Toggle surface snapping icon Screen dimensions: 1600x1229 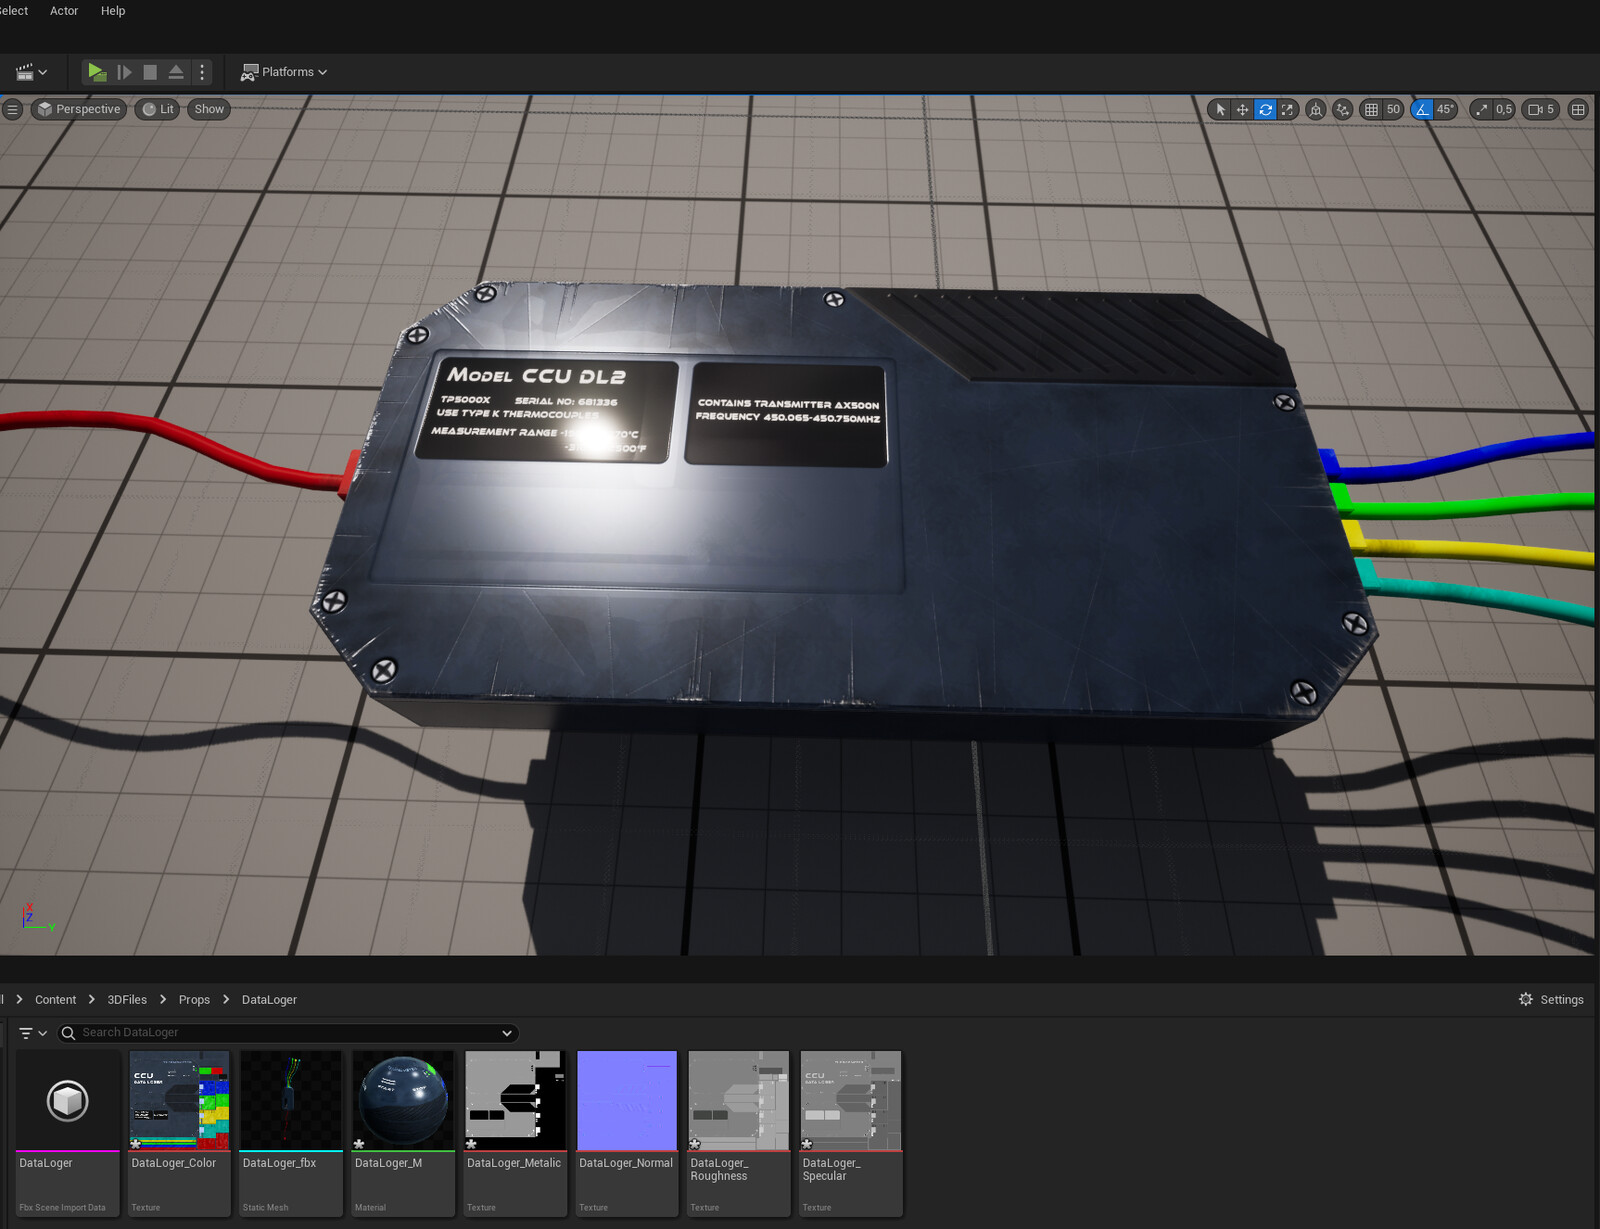click(1343, 110)
